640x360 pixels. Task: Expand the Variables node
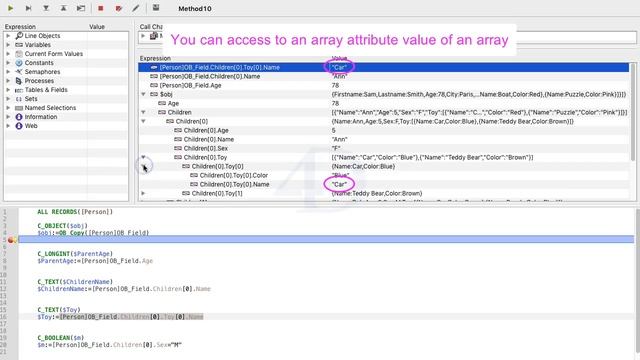[x=8, y=45]
